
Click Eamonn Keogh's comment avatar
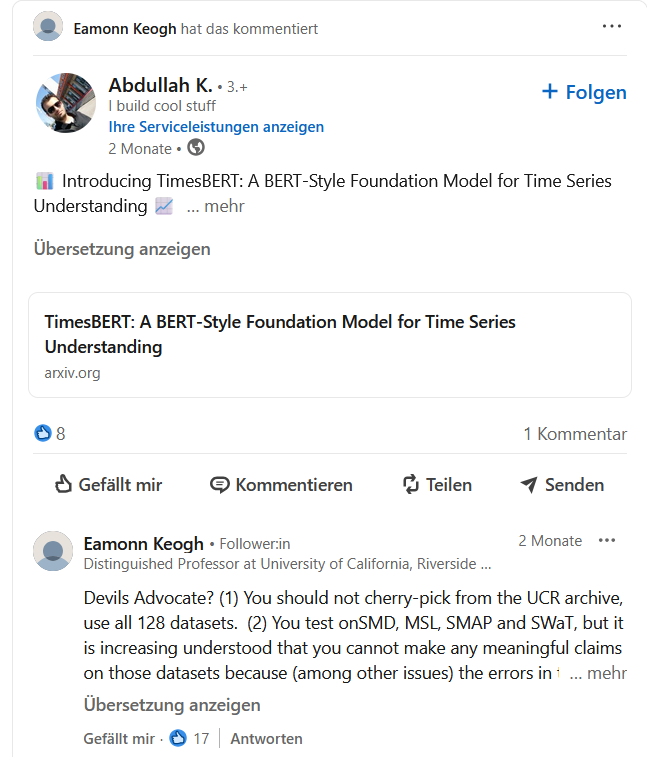(x=53, y=551)
